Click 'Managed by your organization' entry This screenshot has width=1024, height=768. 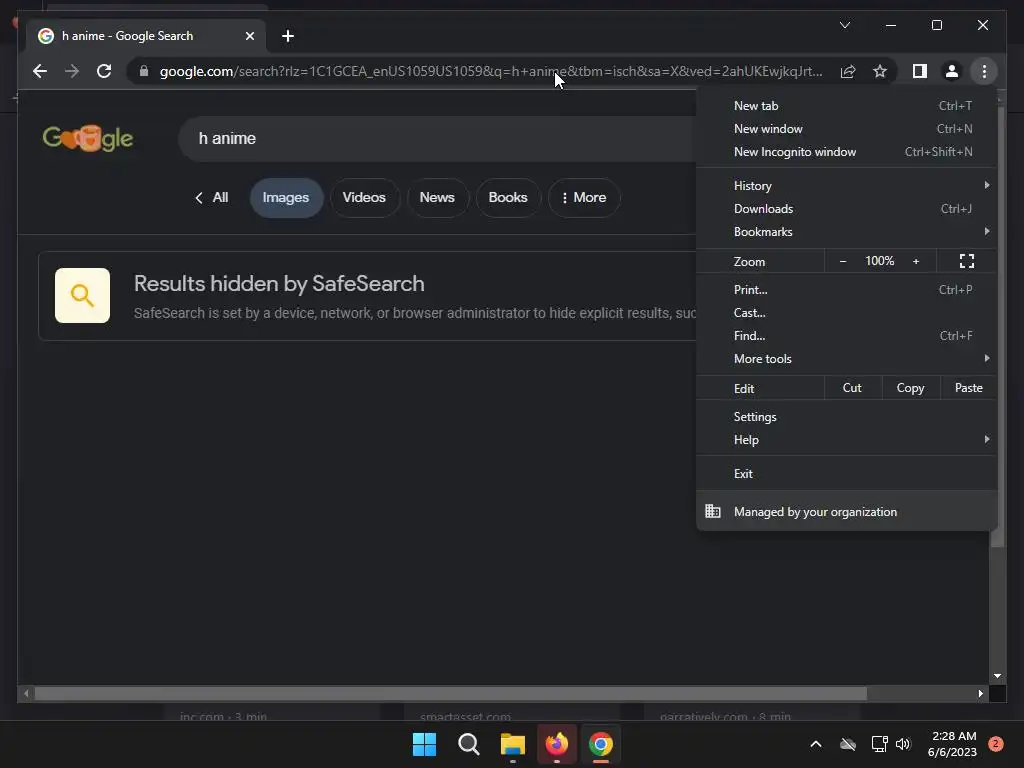click(846, 512)
